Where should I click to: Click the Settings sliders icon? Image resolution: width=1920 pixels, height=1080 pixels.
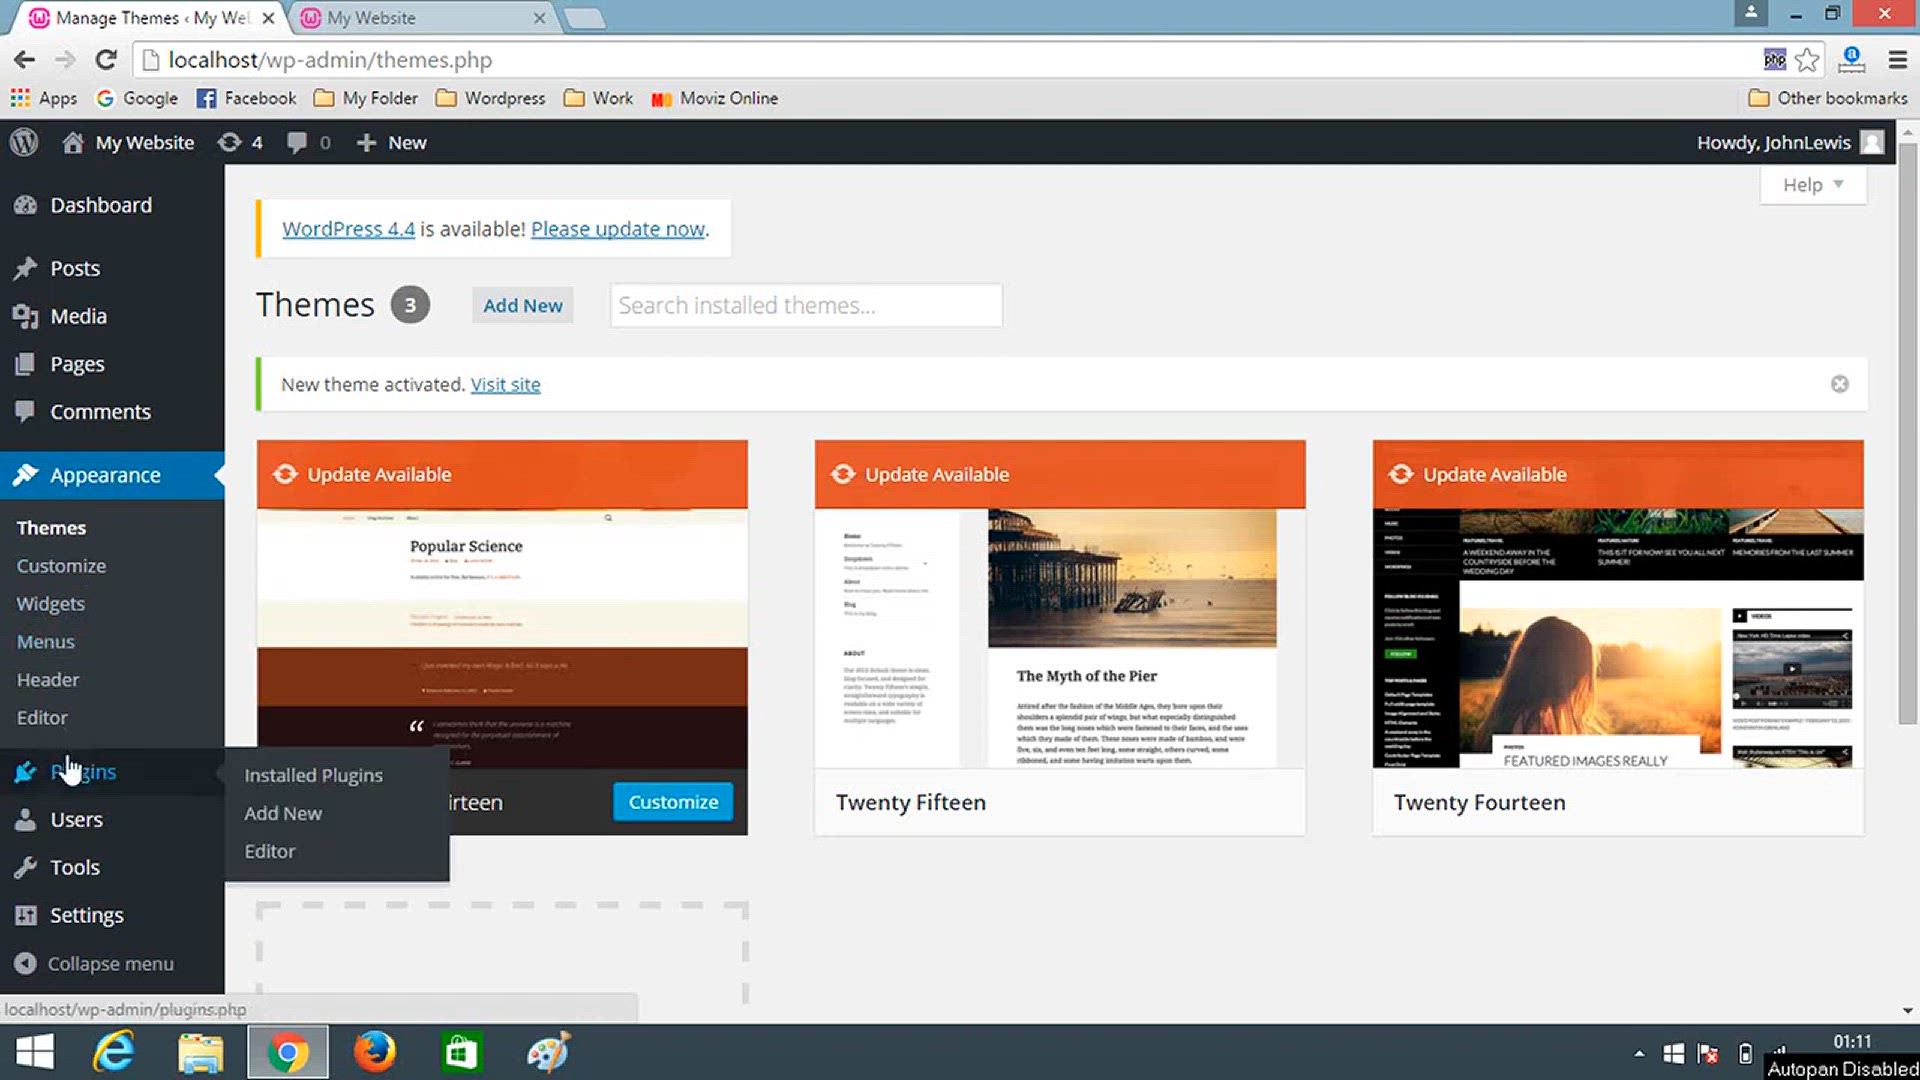tap(26, 915)
